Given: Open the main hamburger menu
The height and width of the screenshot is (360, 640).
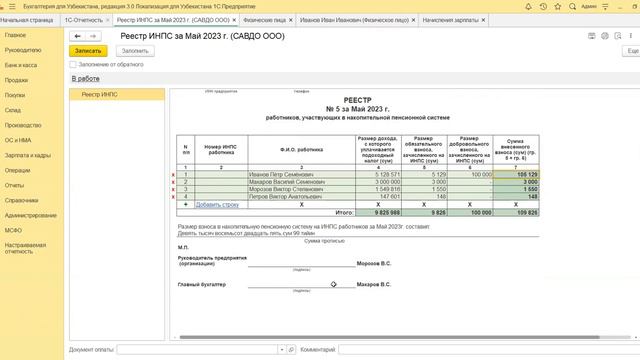Looking at the screenshot, I should tap(12, 7).
